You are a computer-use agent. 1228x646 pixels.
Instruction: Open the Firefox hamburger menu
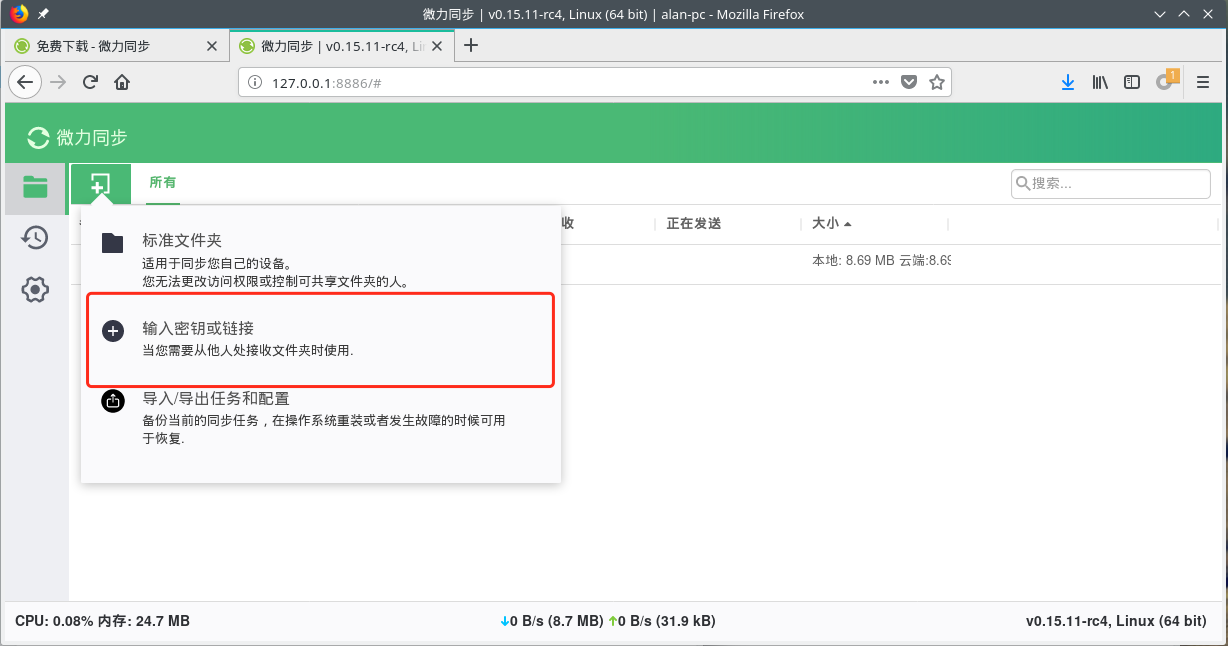point(1200,83)
